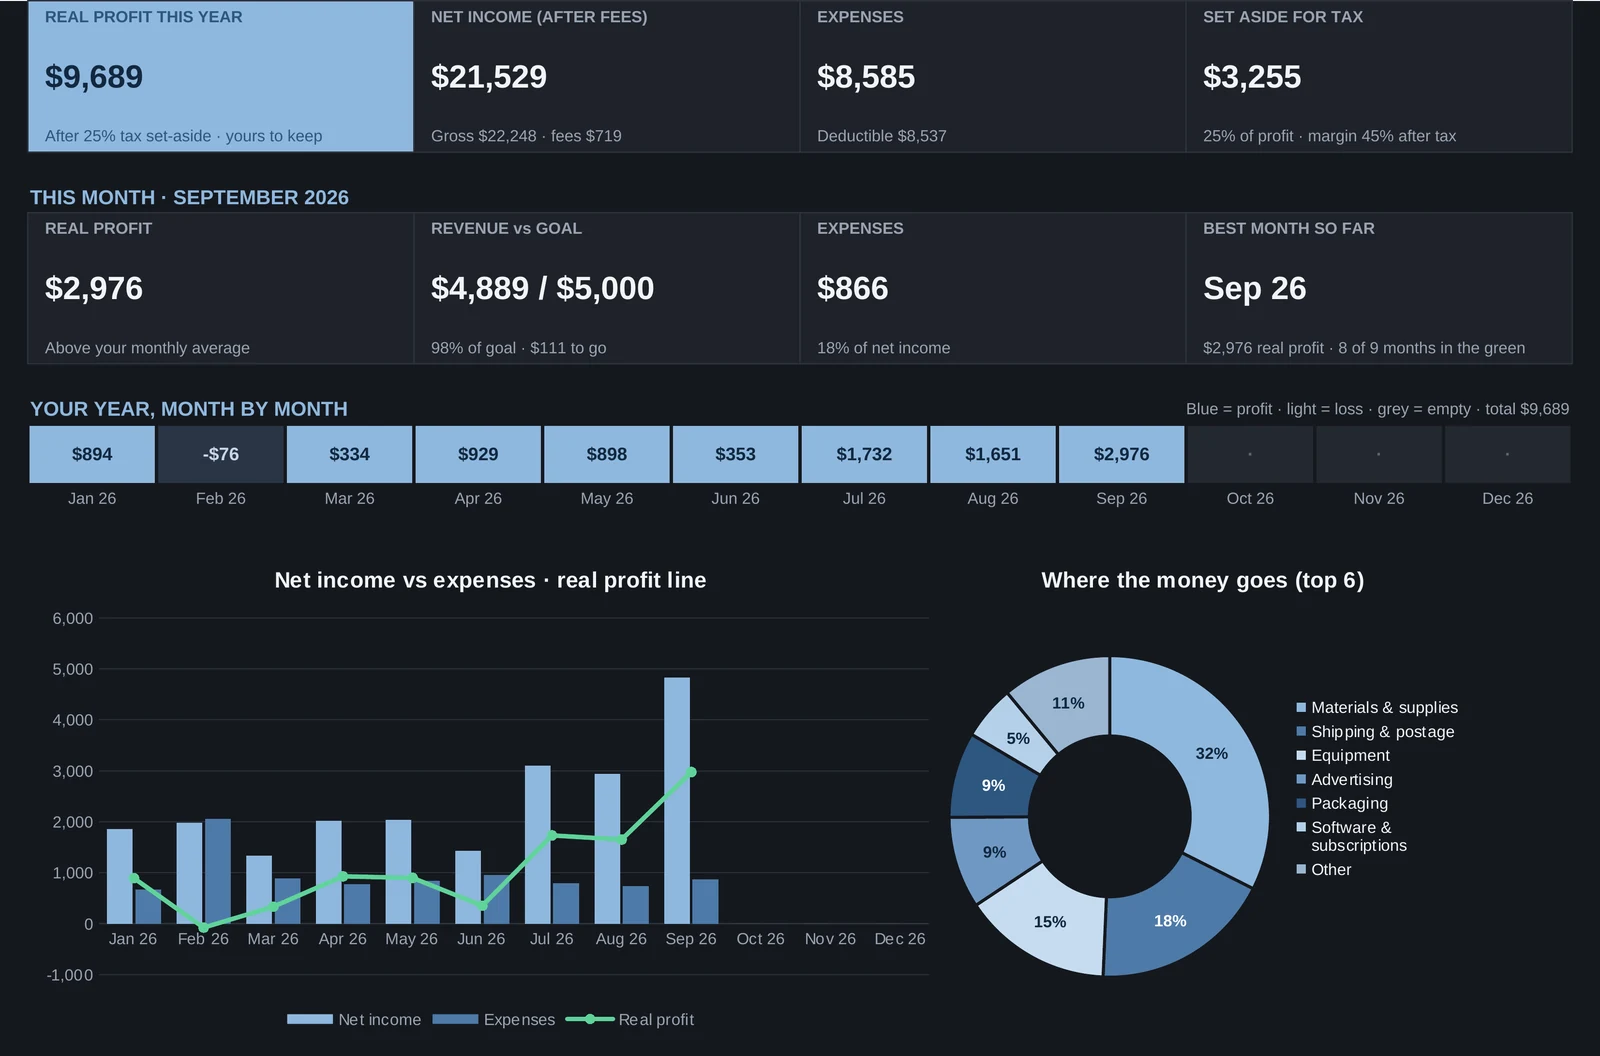The height and width of the screenshot is (1056, 1600).
Task: Click the empty Nov 26 tile
Action: (1379, 454)
